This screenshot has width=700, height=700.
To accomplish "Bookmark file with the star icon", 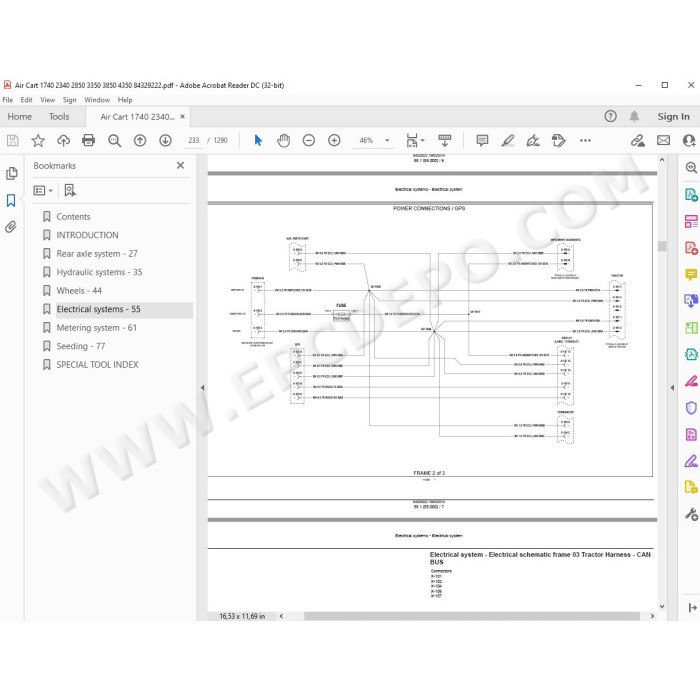I will [x=38, y=141].
